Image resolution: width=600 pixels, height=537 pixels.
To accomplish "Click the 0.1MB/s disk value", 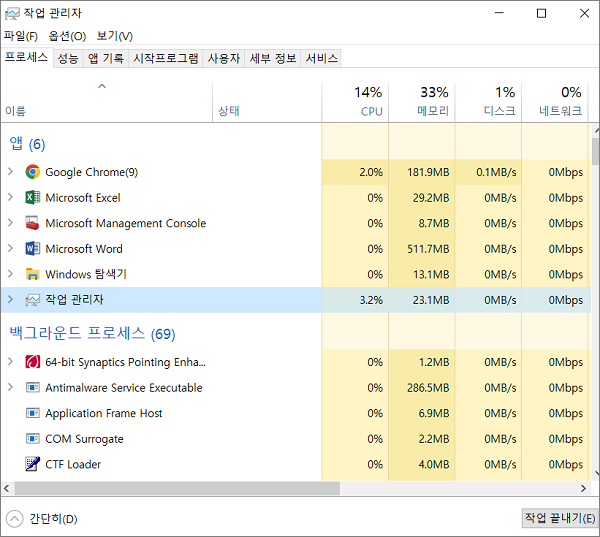I will click(x=496, y=172).
